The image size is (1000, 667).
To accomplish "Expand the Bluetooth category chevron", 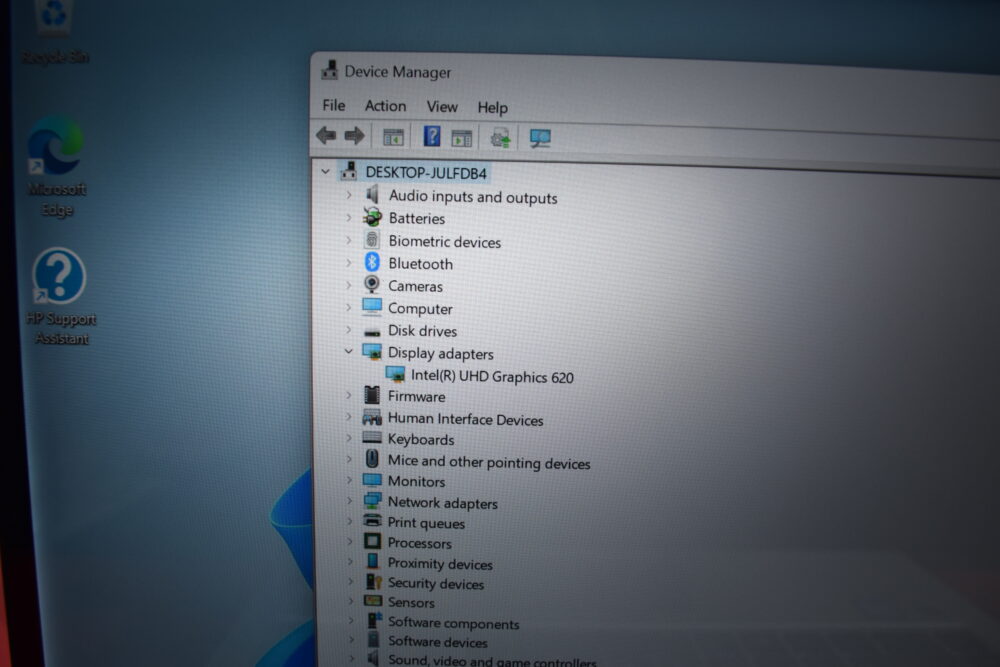I will pos(349,262).
